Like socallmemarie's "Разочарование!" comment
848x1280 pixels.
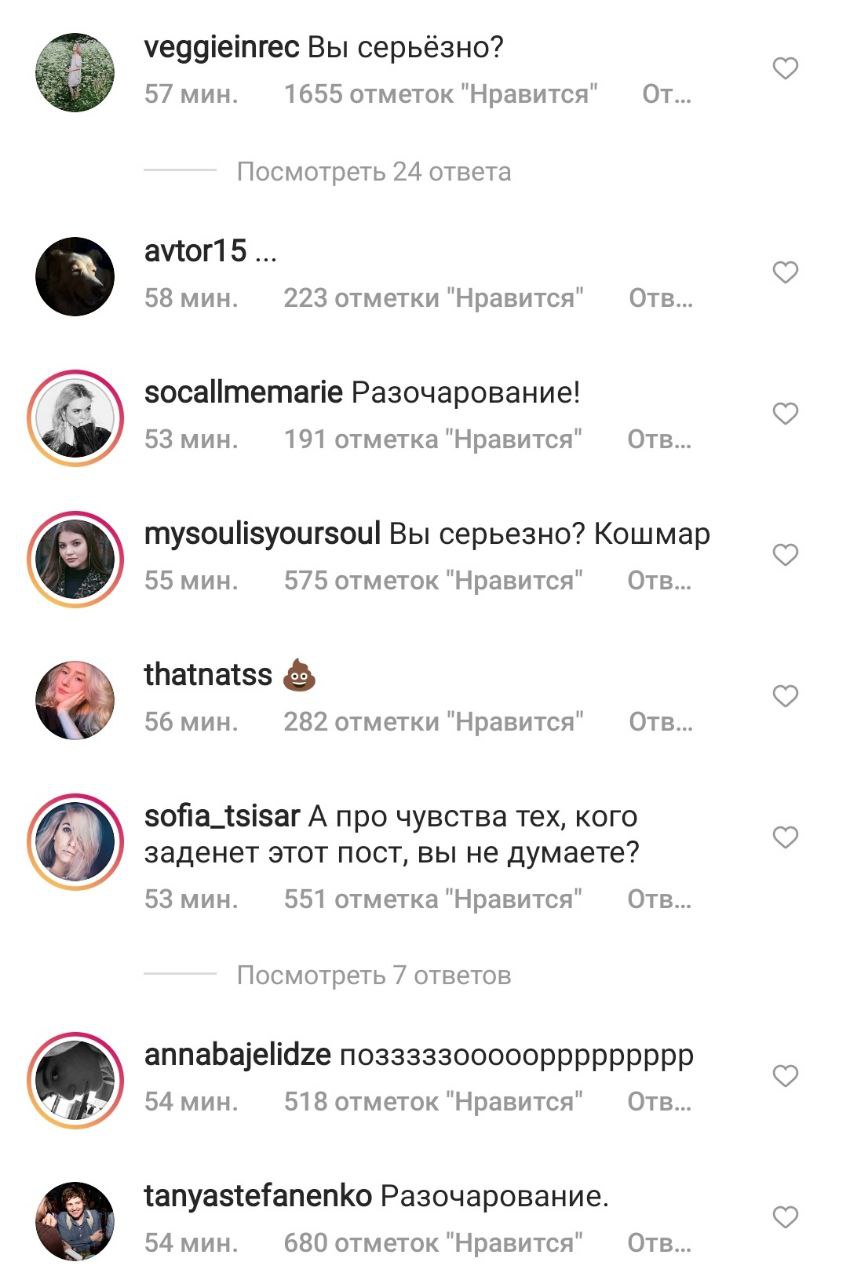(x=786, y=414)
